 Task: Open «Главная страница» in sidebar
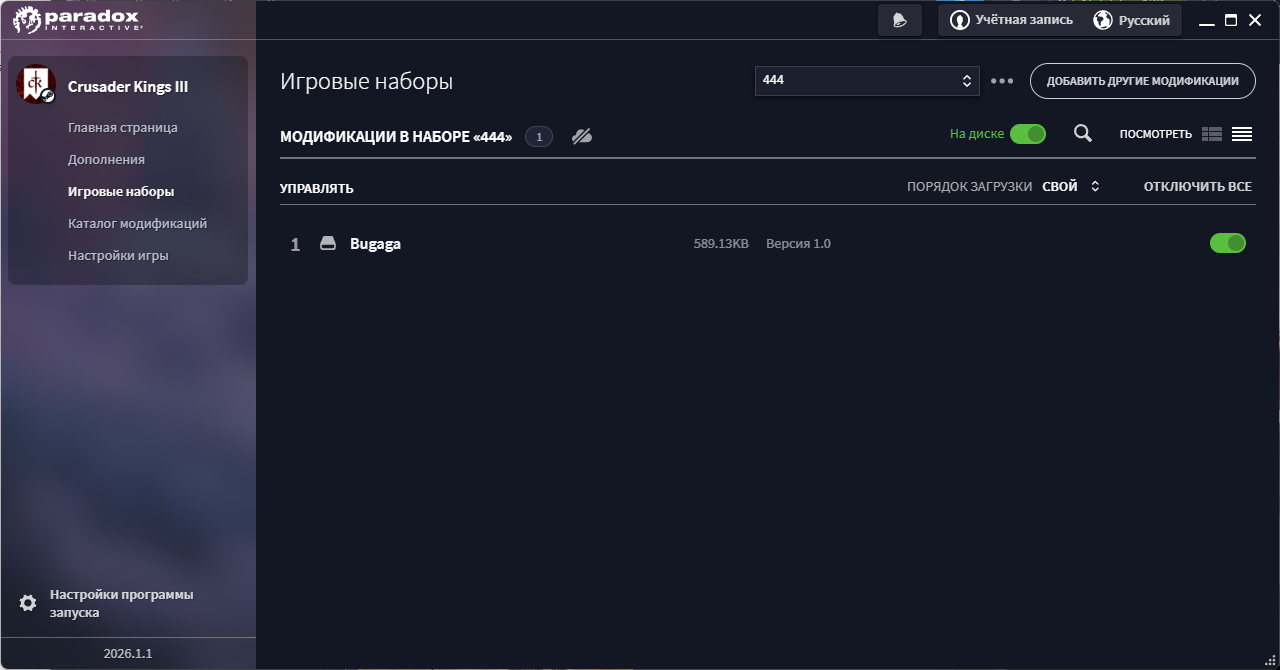(x=123, y=128)
